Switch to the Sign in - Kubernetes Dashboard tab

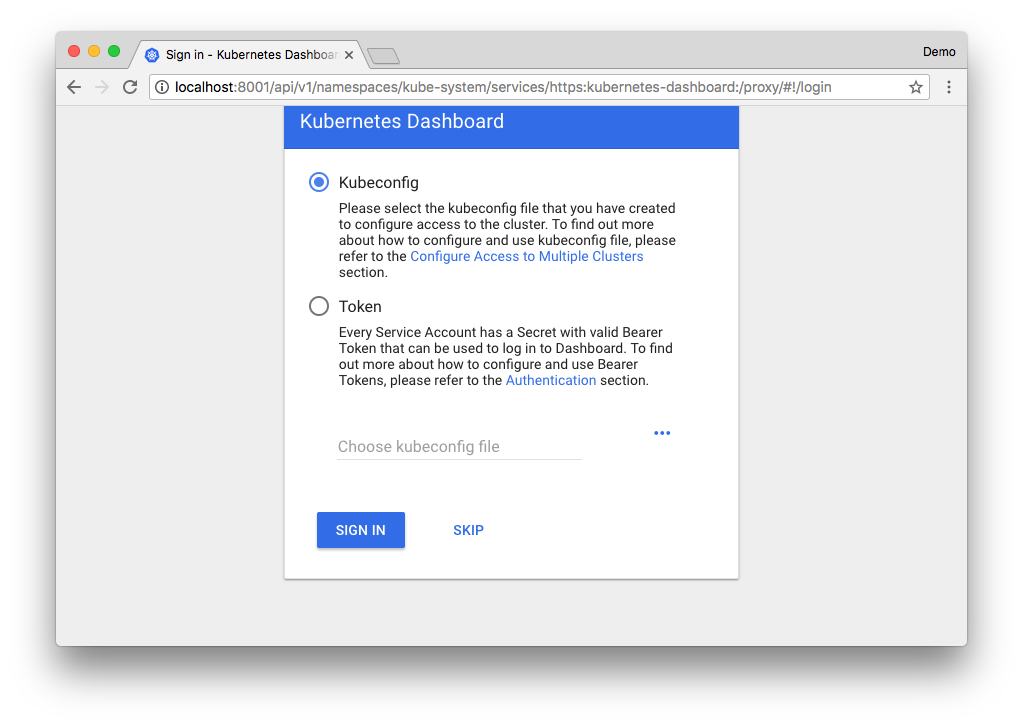pyautogui.click(x=251, y=55)
